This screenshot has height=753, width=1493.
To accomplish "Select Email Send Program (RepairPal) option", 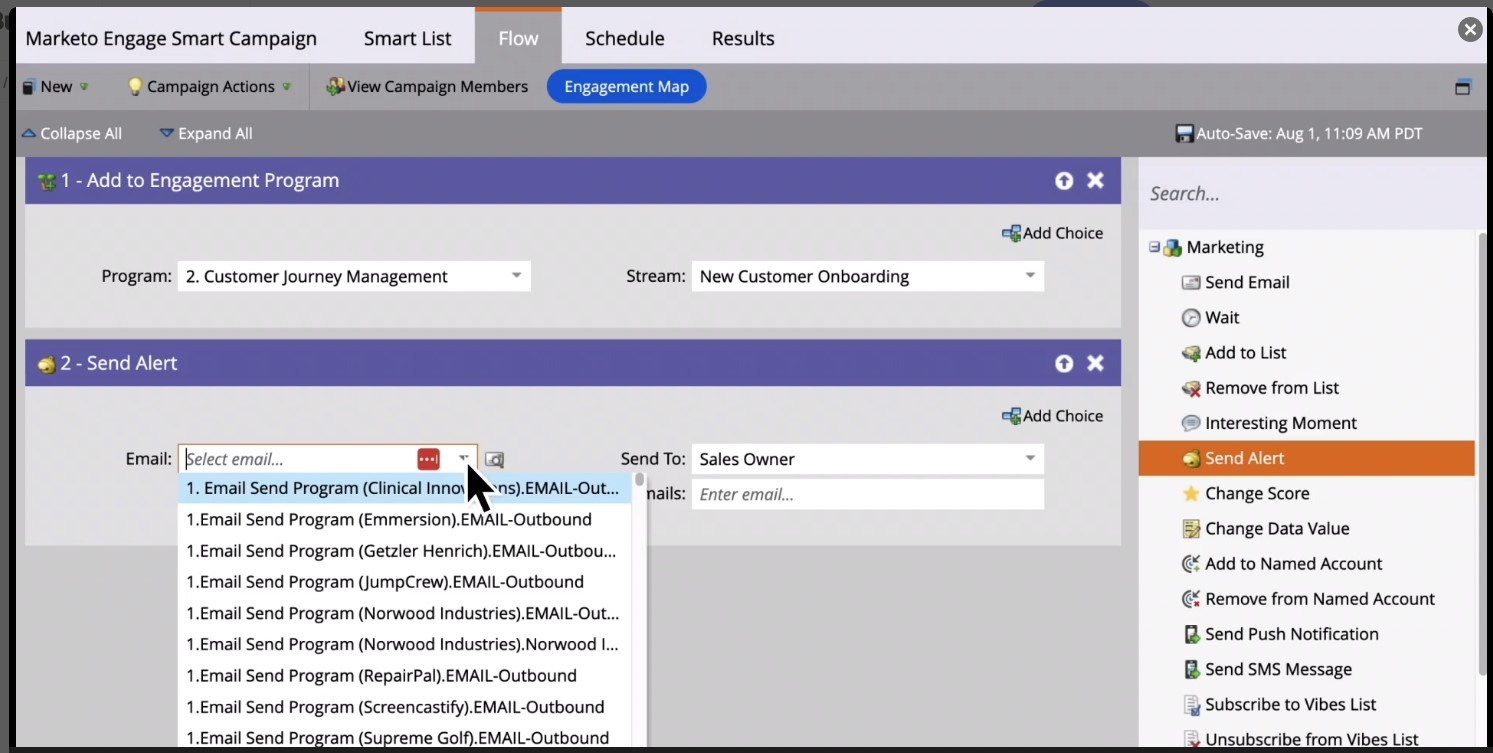I will [405, 676].
